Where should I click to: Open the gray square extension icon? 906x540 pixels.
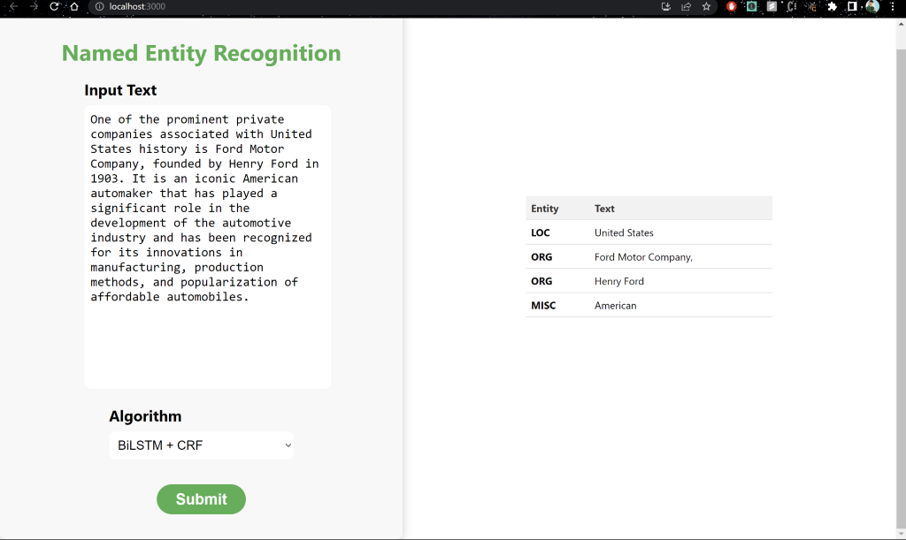[x=771, y=6]
